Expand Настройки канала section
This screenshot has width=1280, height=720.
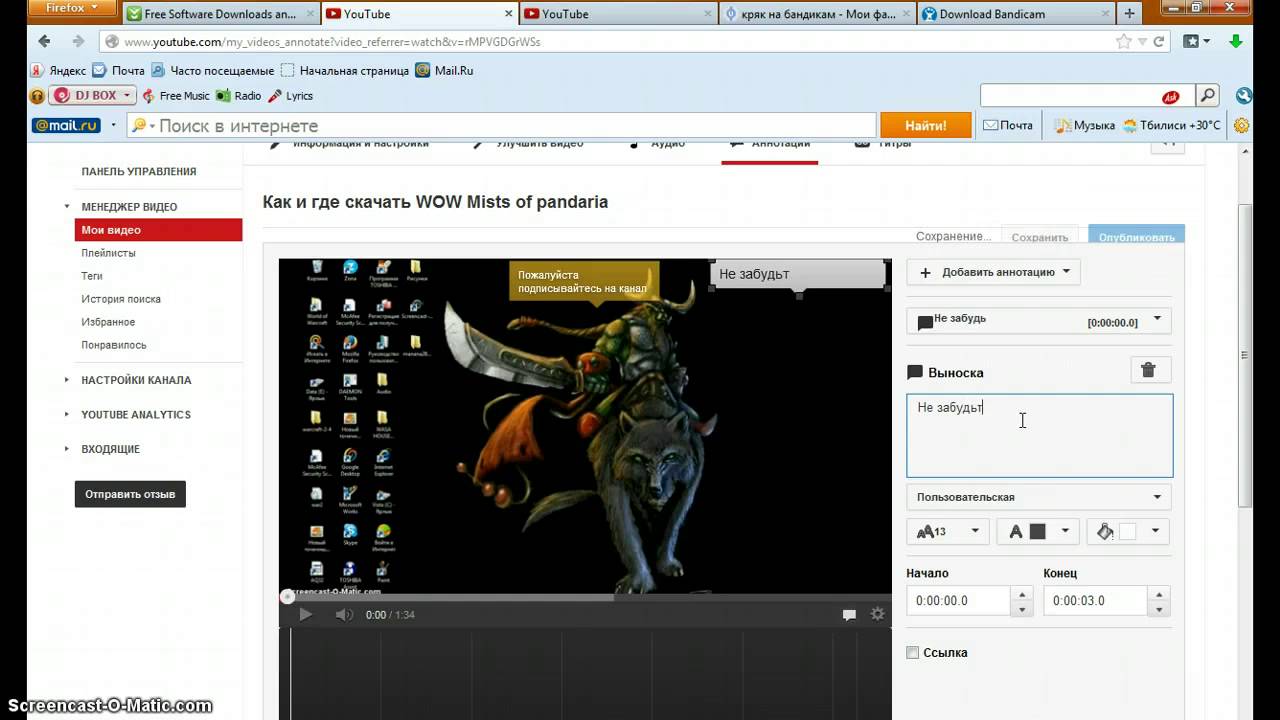point(136,380)
